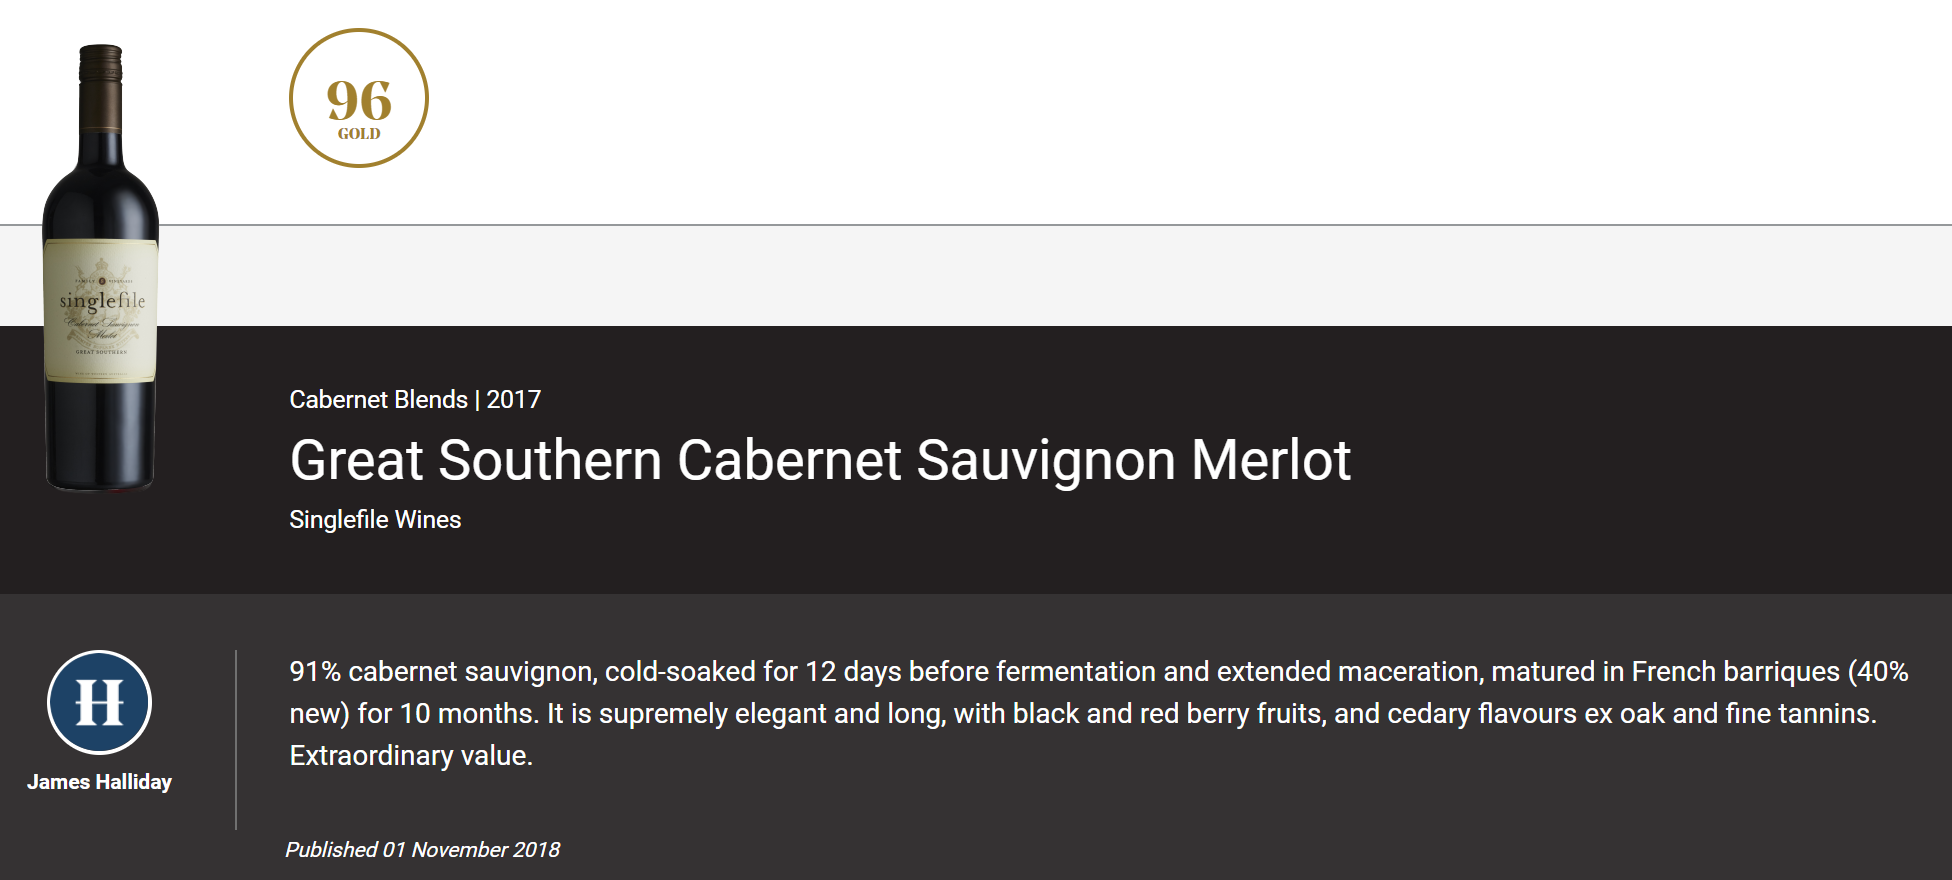Click the vertical divider beside the reviewer
Screen dimensions: 1952x880
point(236,740)
